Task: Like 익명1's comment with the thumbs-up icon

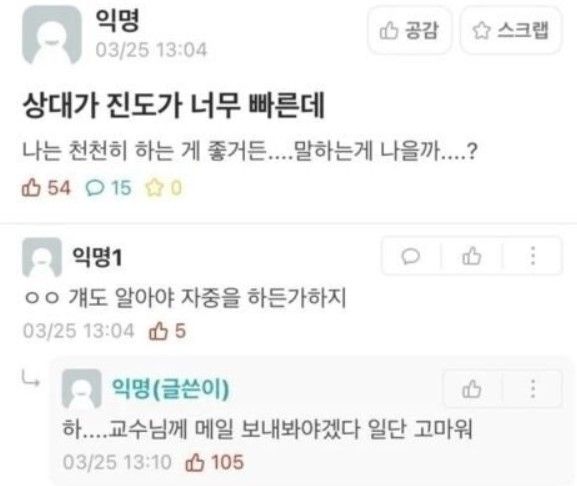Action: tap(471, 256)
